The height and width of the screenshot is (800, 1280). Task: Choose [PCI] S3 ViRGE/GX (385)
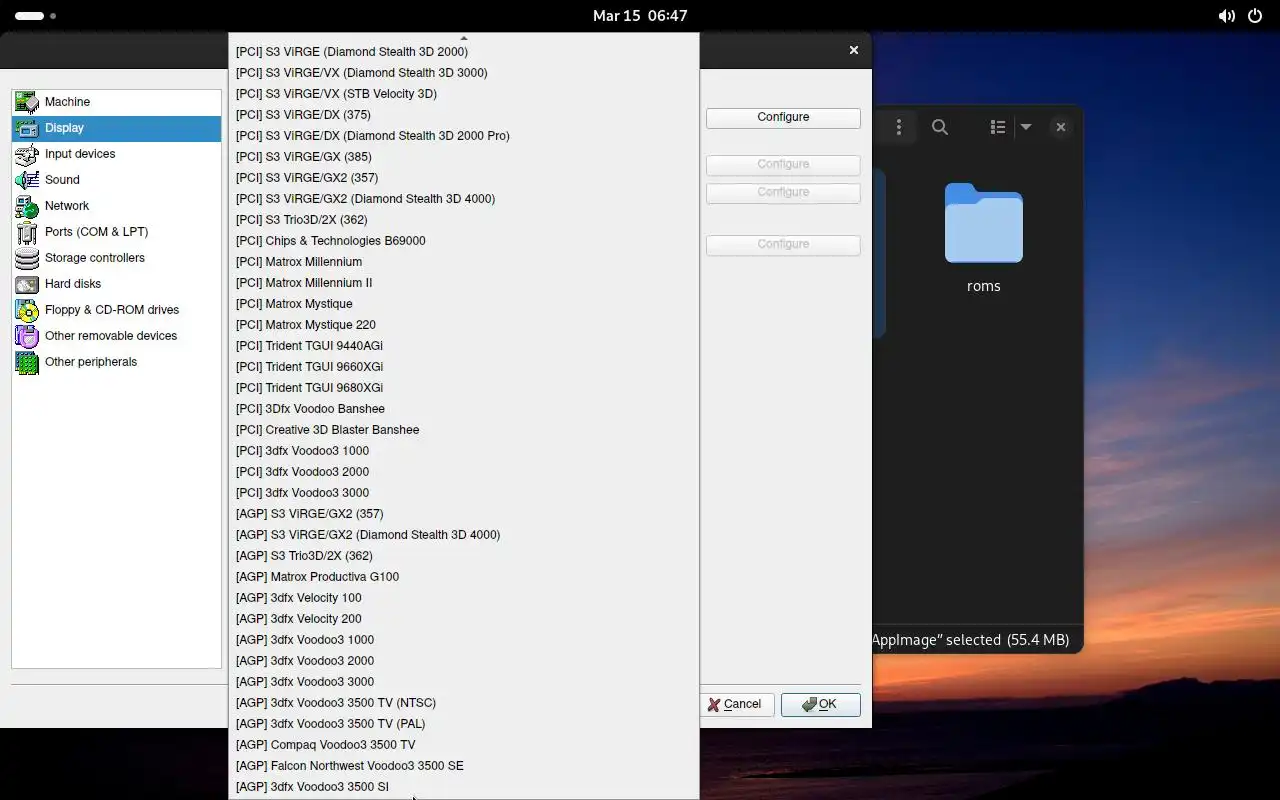(463, 157)
